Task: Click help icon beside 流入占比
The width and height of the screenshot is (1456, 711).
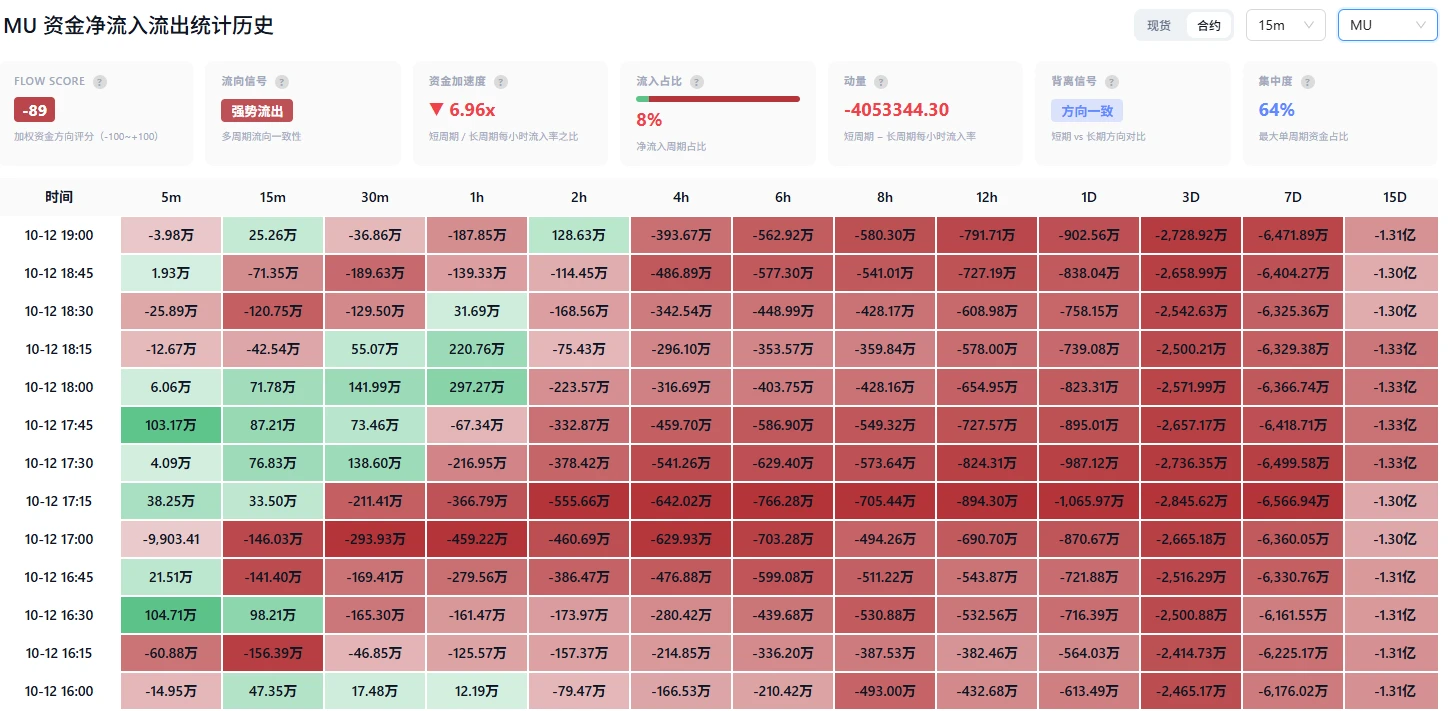Action: point(697,82)
